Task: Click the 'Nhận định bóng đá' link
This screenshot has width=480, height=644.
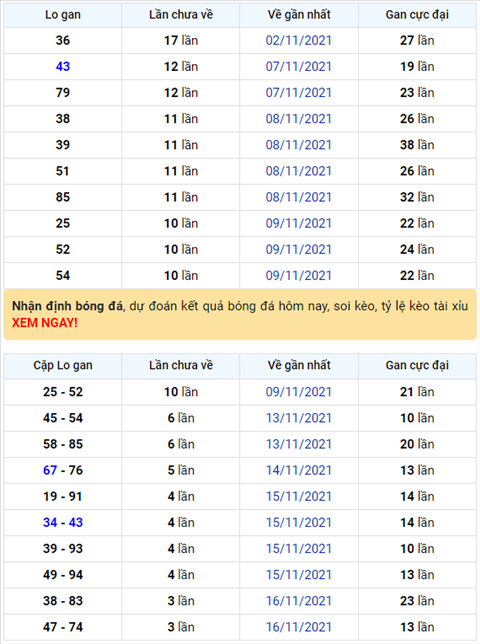Action: [67, 306]
